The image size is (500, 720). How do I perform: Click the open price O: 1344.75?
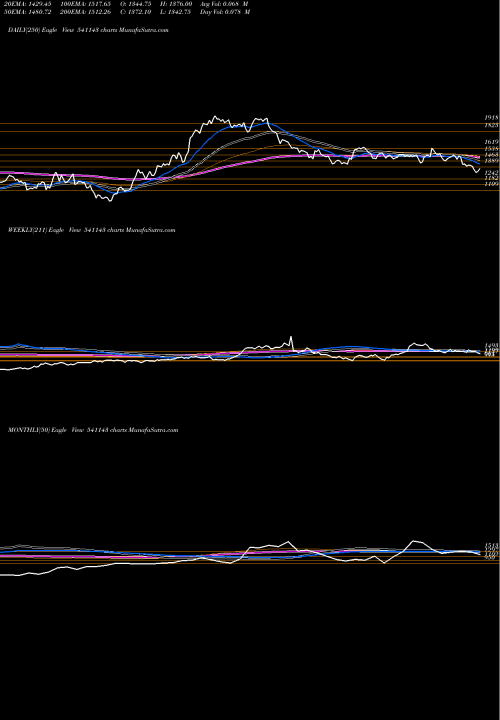point(136,4)
